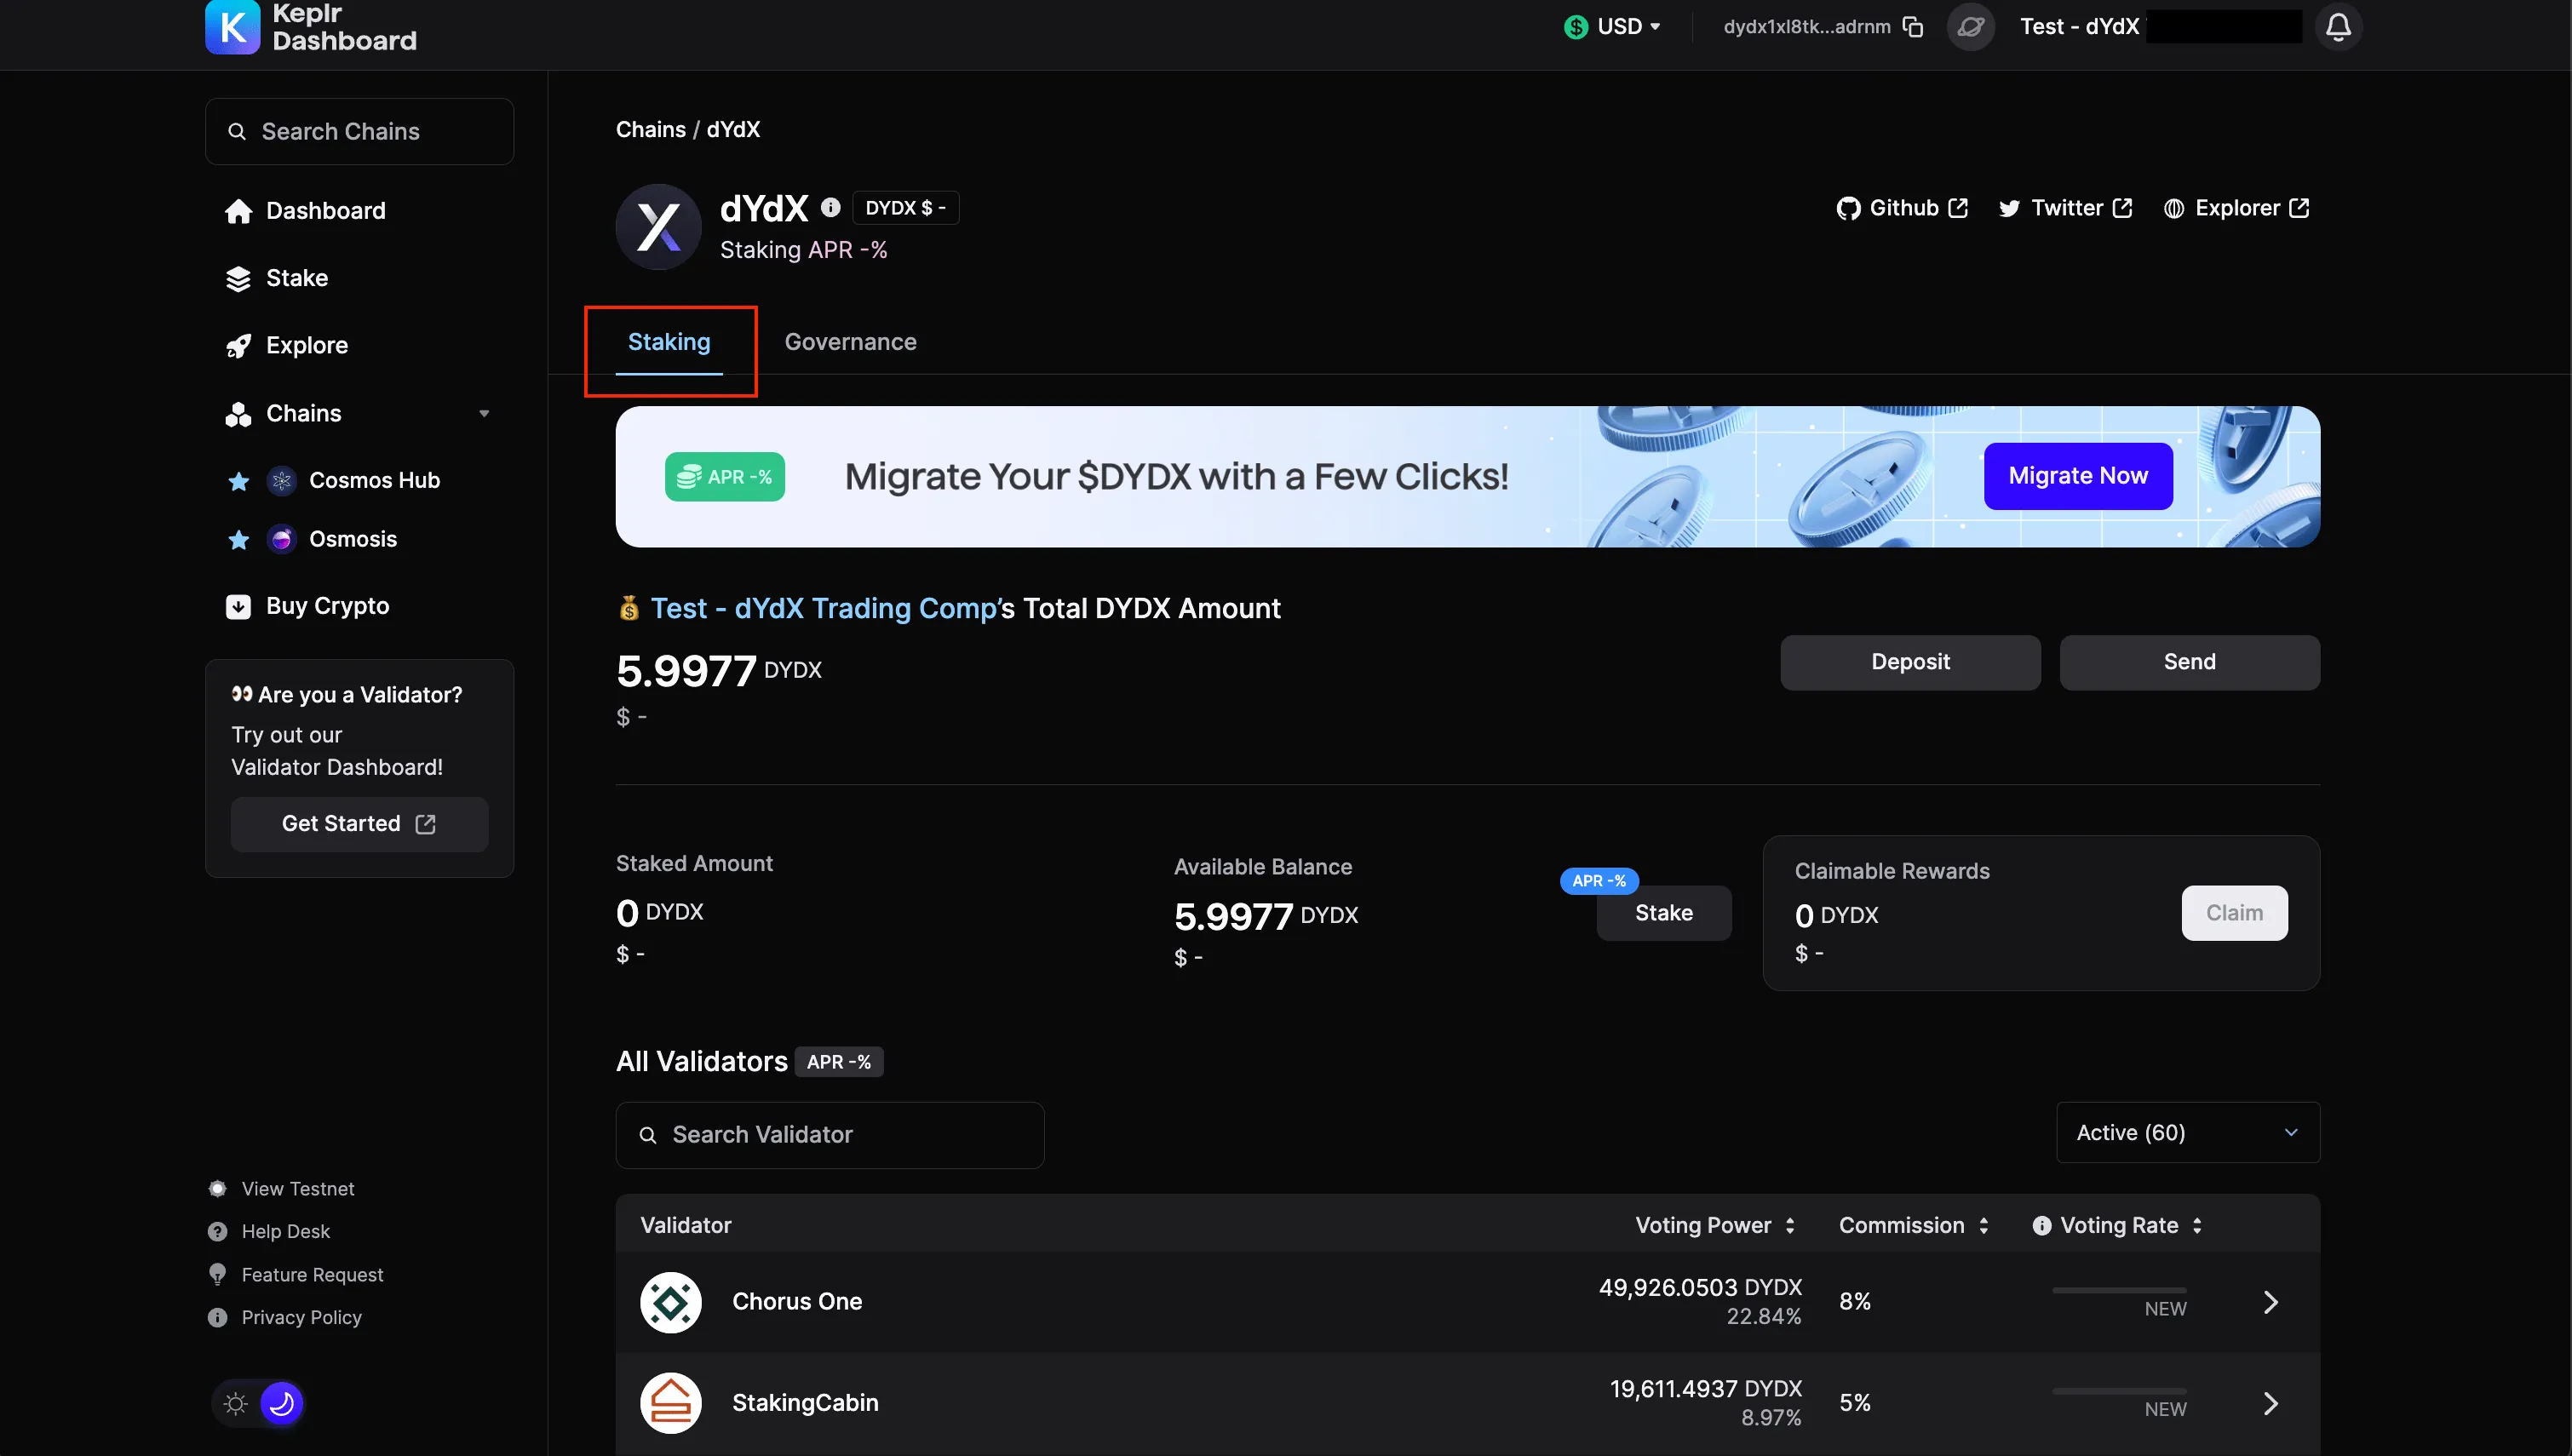2572x1456 pixels.
Task: Copy the dydx wallet address
Action: click(x=1912, y=27)
